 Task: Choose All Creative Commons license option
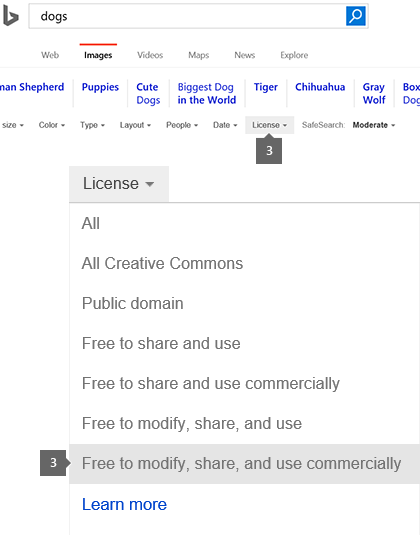point(162,263)
